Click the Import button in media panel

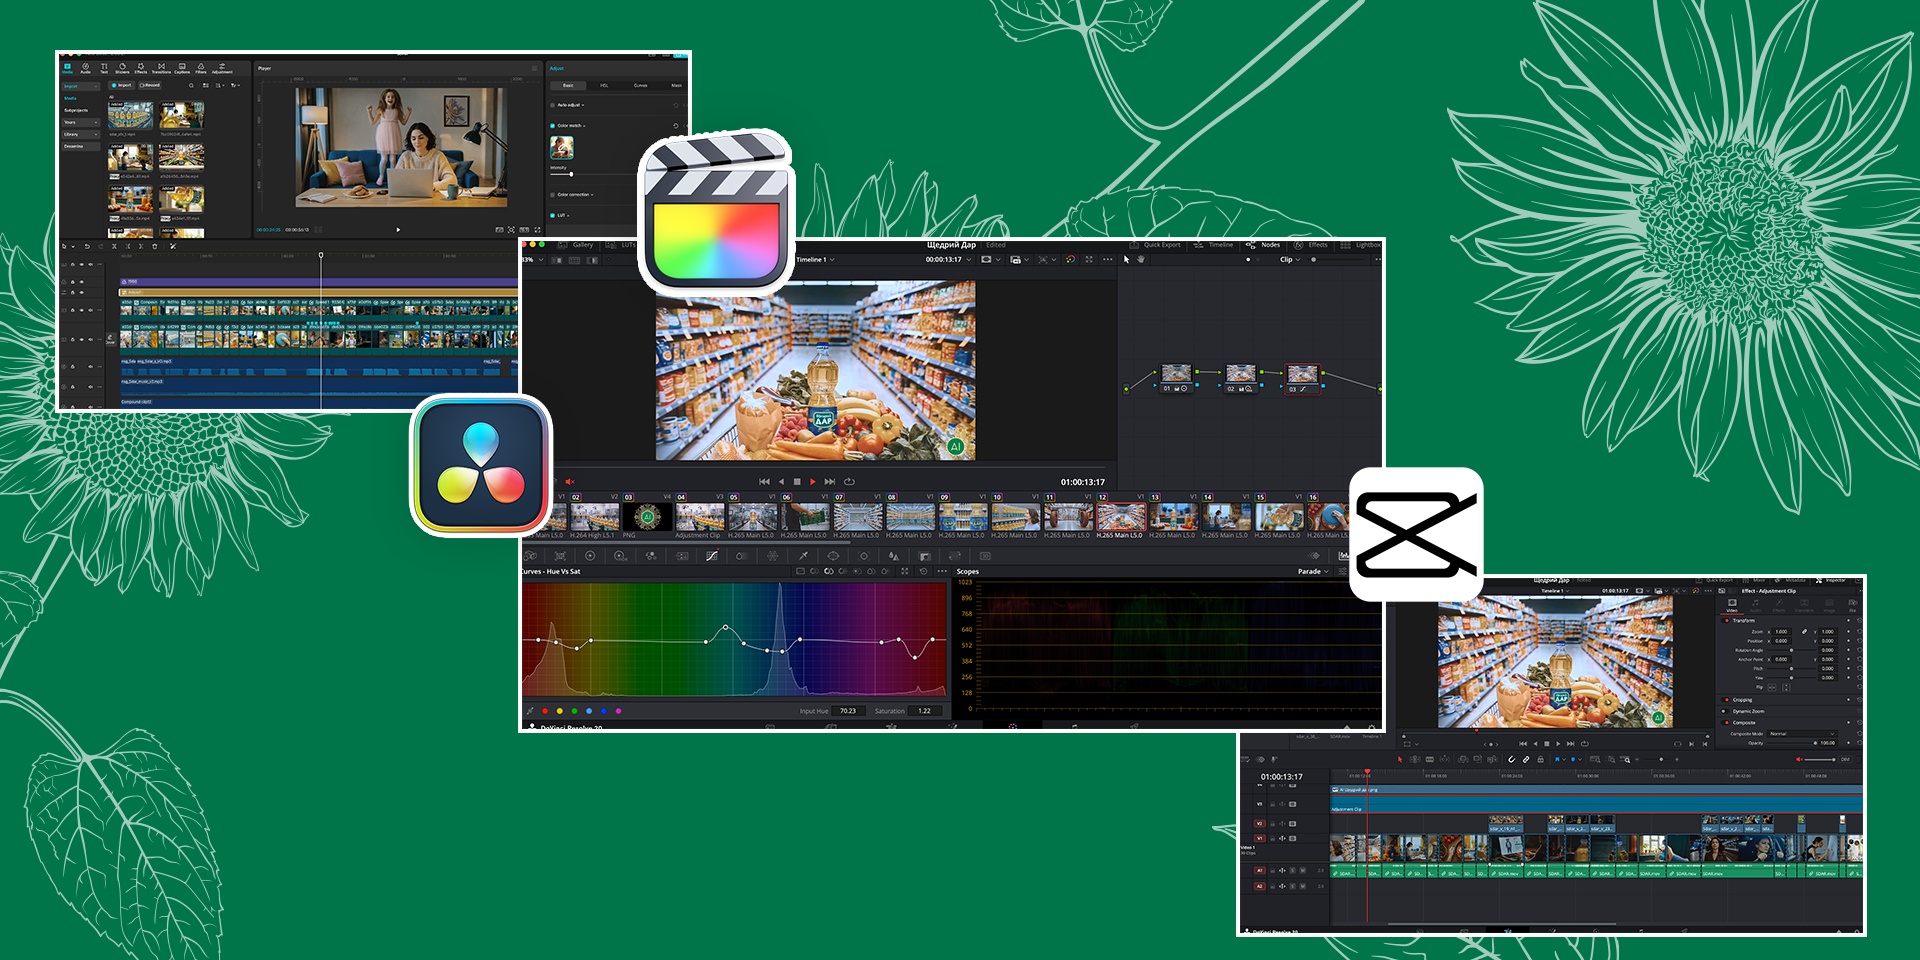tap(121, 86)
